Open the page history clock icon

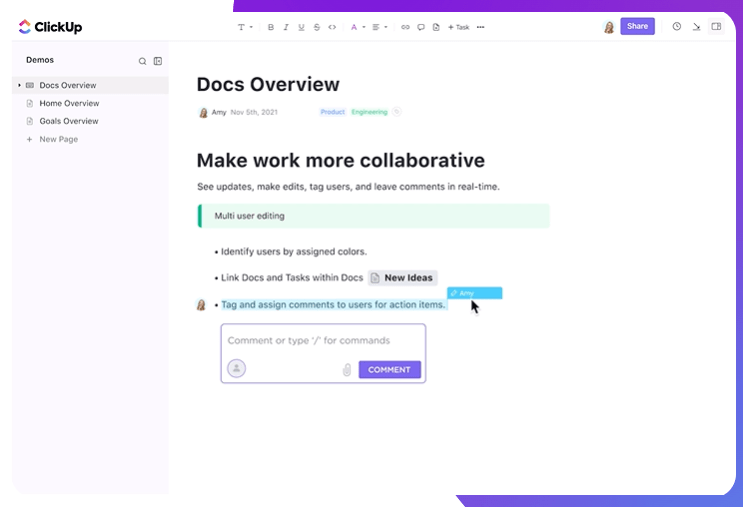click(x=677, y=27)
